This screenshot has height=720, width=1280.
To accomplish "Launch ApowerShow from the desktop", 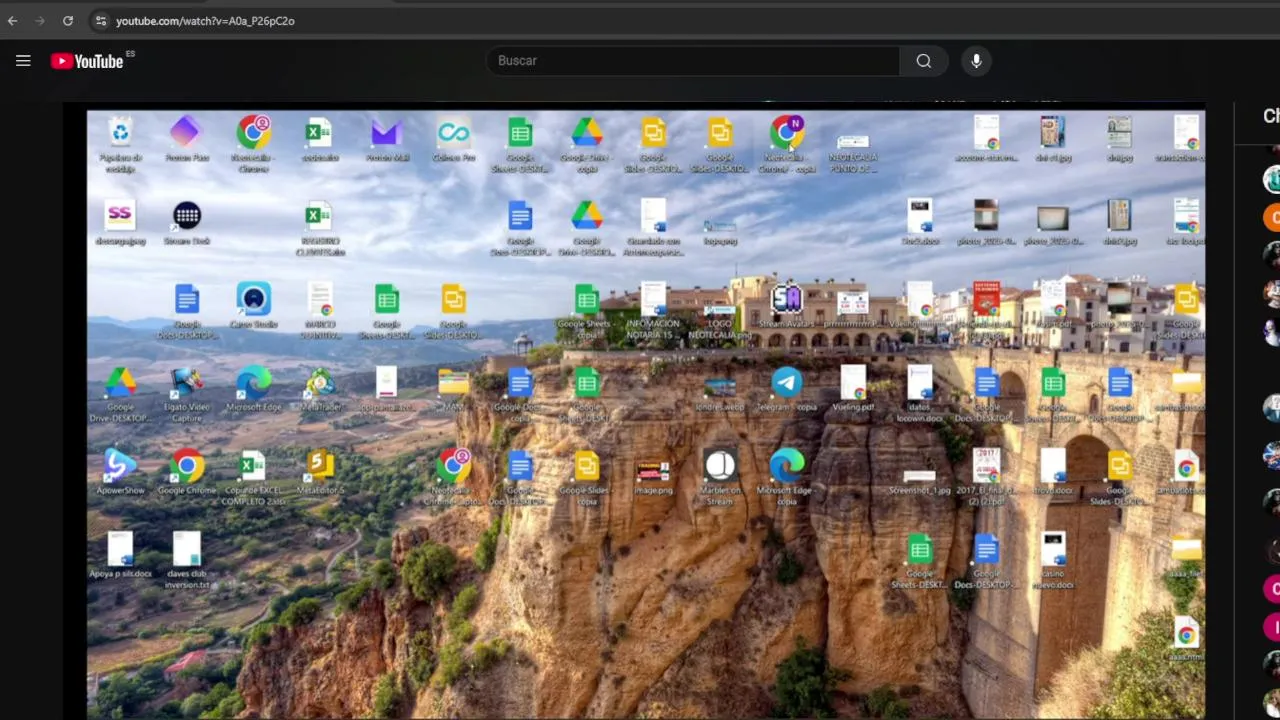I will (120, 472).
